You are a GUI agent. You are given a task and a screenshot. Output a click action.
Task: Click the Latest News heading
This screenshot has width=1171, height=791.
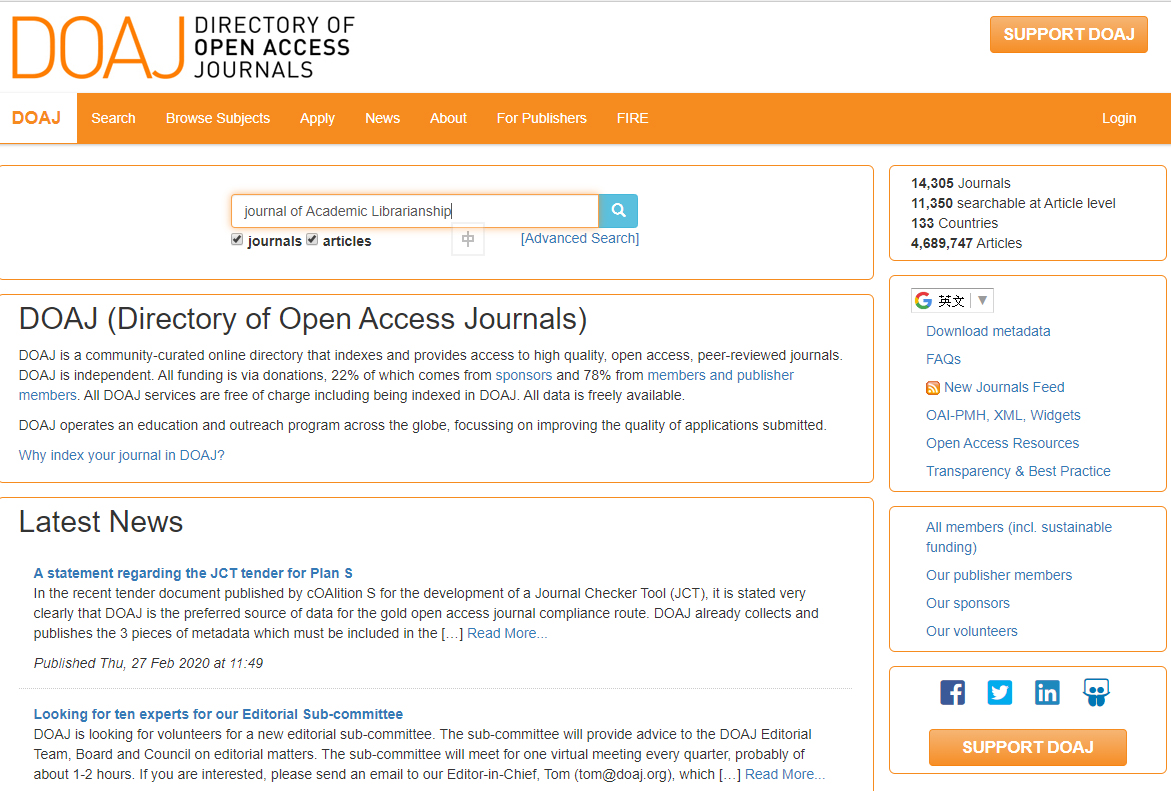pos(101,521)
